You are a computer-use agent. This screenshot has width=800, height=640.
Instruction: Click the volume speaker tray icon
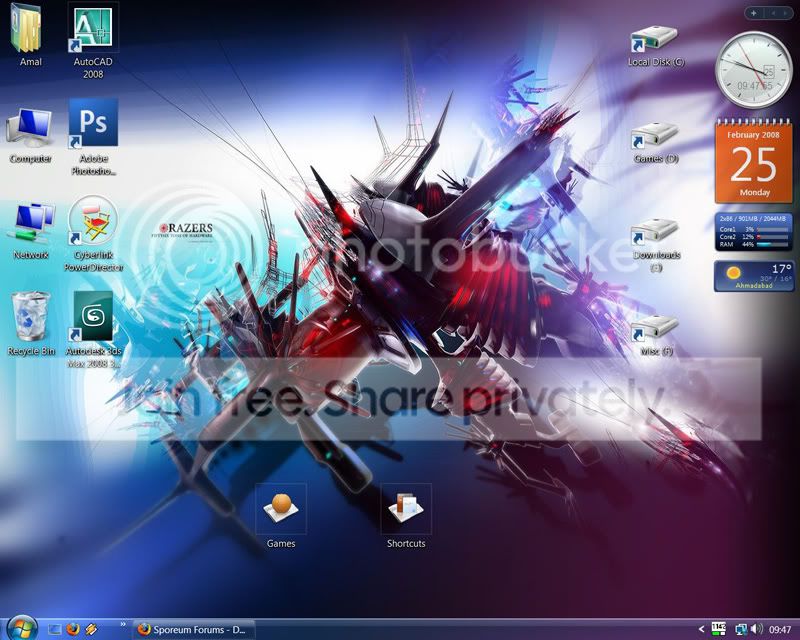click(x=757, y=630)
